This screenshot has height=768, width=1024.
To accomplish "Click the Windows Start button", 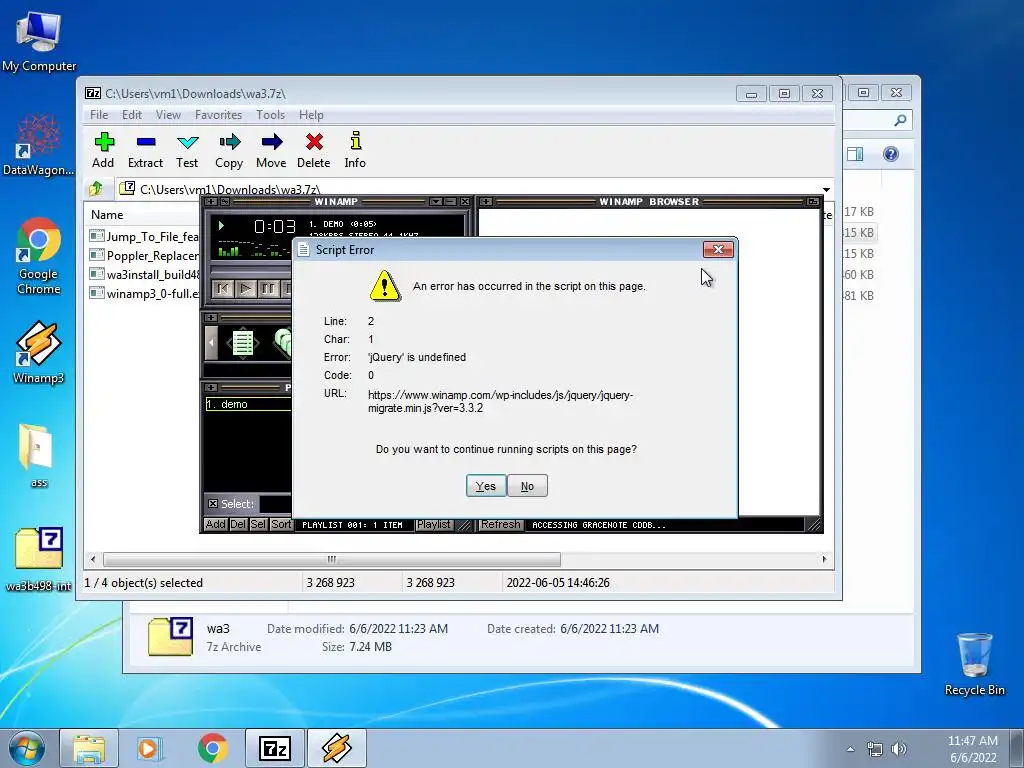I will click(x=27, y=748).
